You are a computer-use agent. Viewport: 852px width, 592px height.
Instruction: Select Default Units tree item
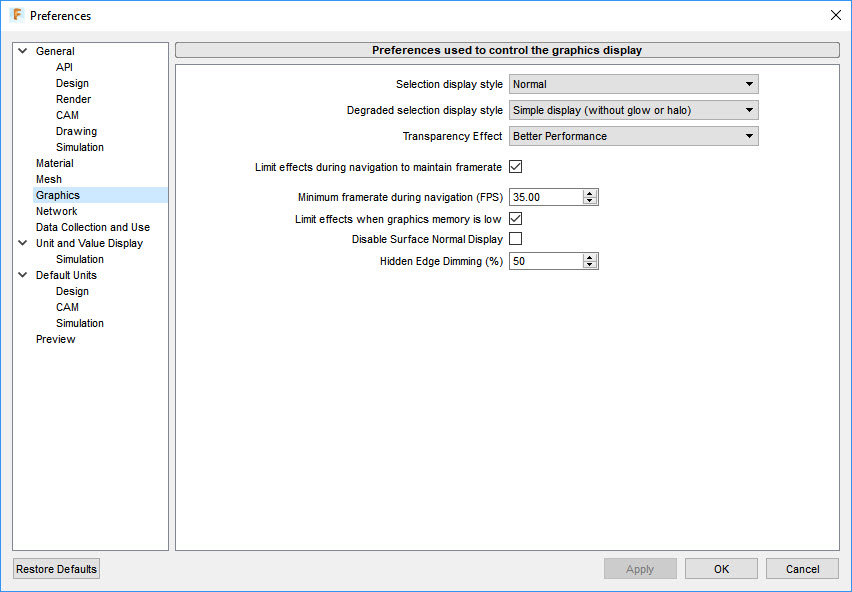click(x=66, y=275)
